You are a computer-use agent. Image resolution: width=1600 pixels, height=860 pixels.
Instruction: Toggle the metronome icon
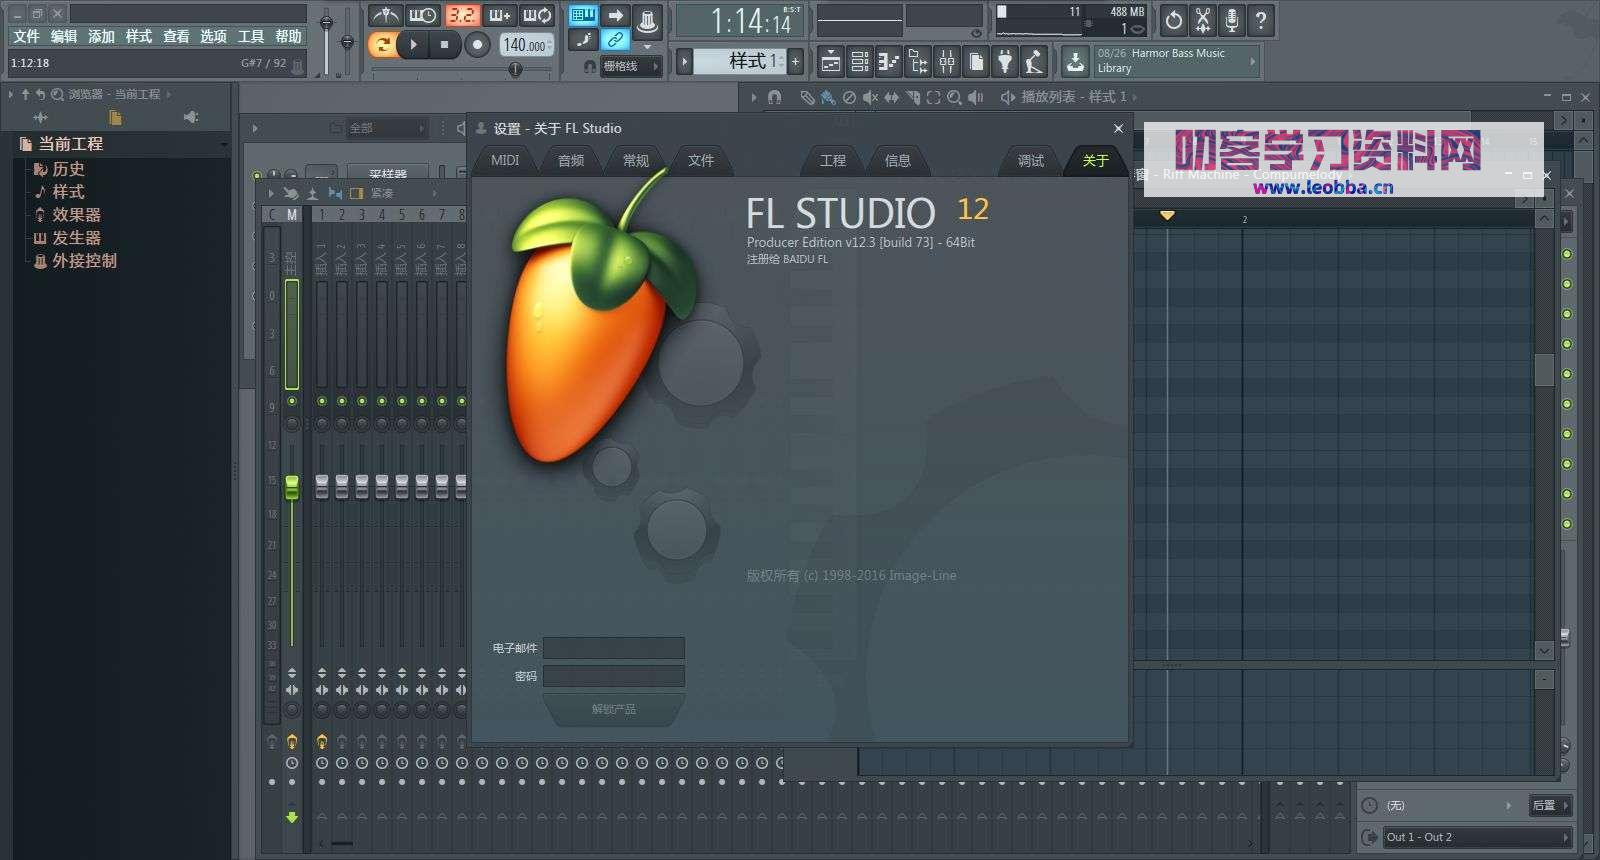385,15
